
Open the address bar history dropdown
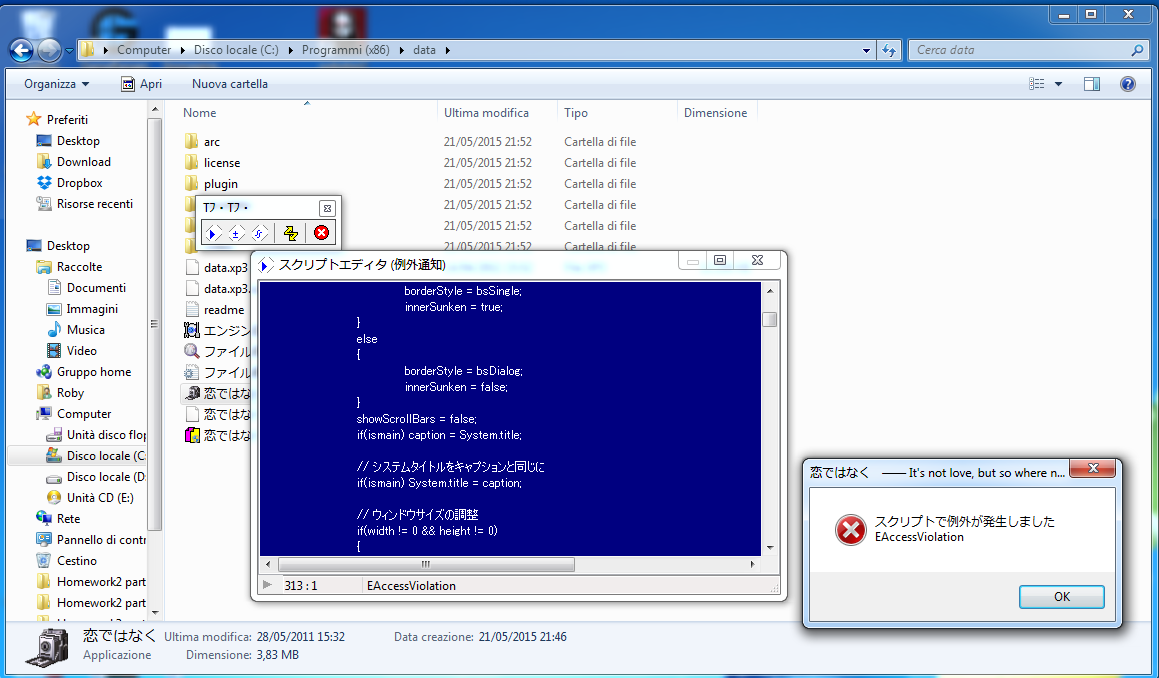(x=866, y=50)
